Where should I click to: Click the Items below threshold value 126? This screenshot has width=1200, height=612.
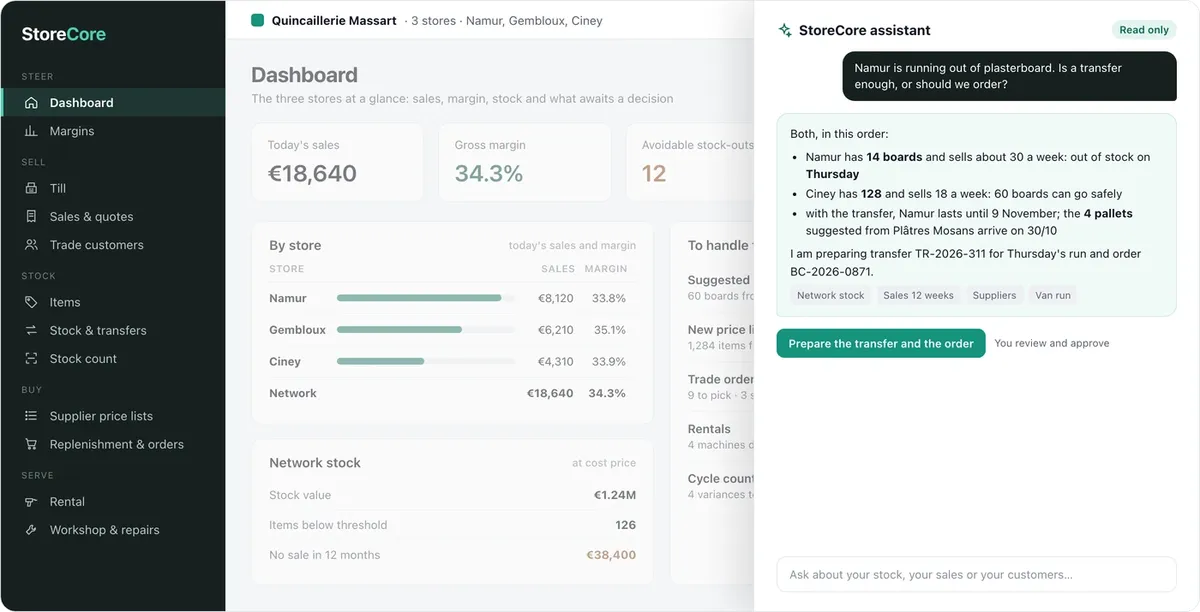pyautogui.click(x=626, y=525)
